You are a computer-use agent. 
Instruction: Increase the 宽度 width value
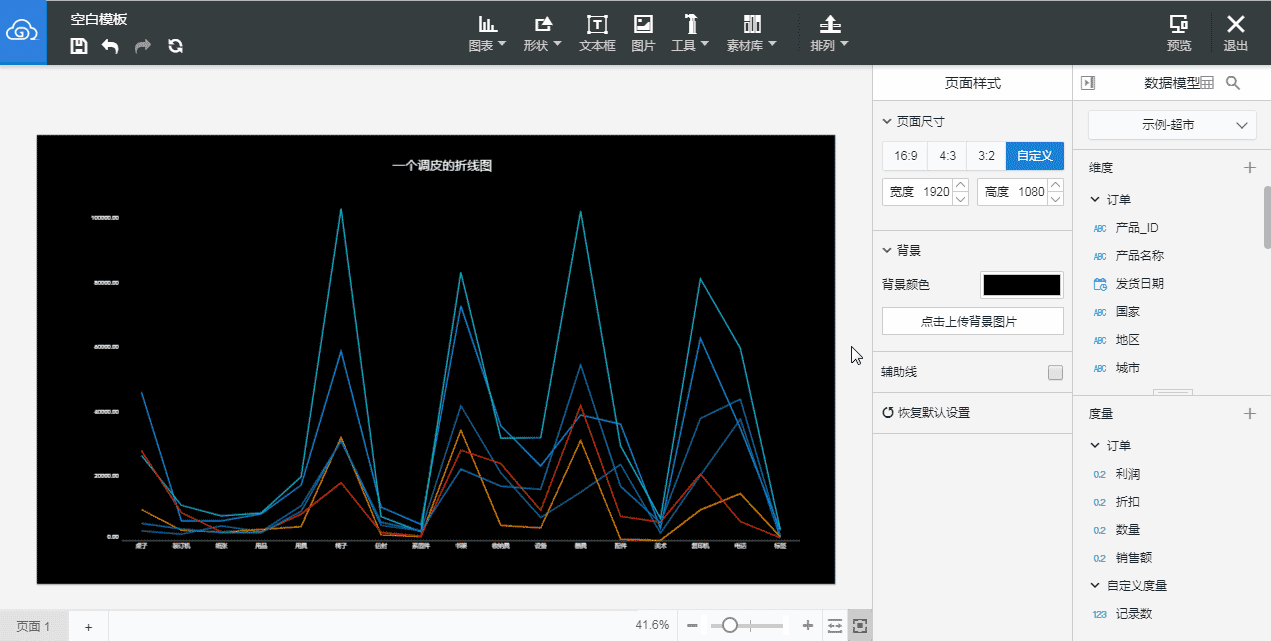tap(961, 185)
